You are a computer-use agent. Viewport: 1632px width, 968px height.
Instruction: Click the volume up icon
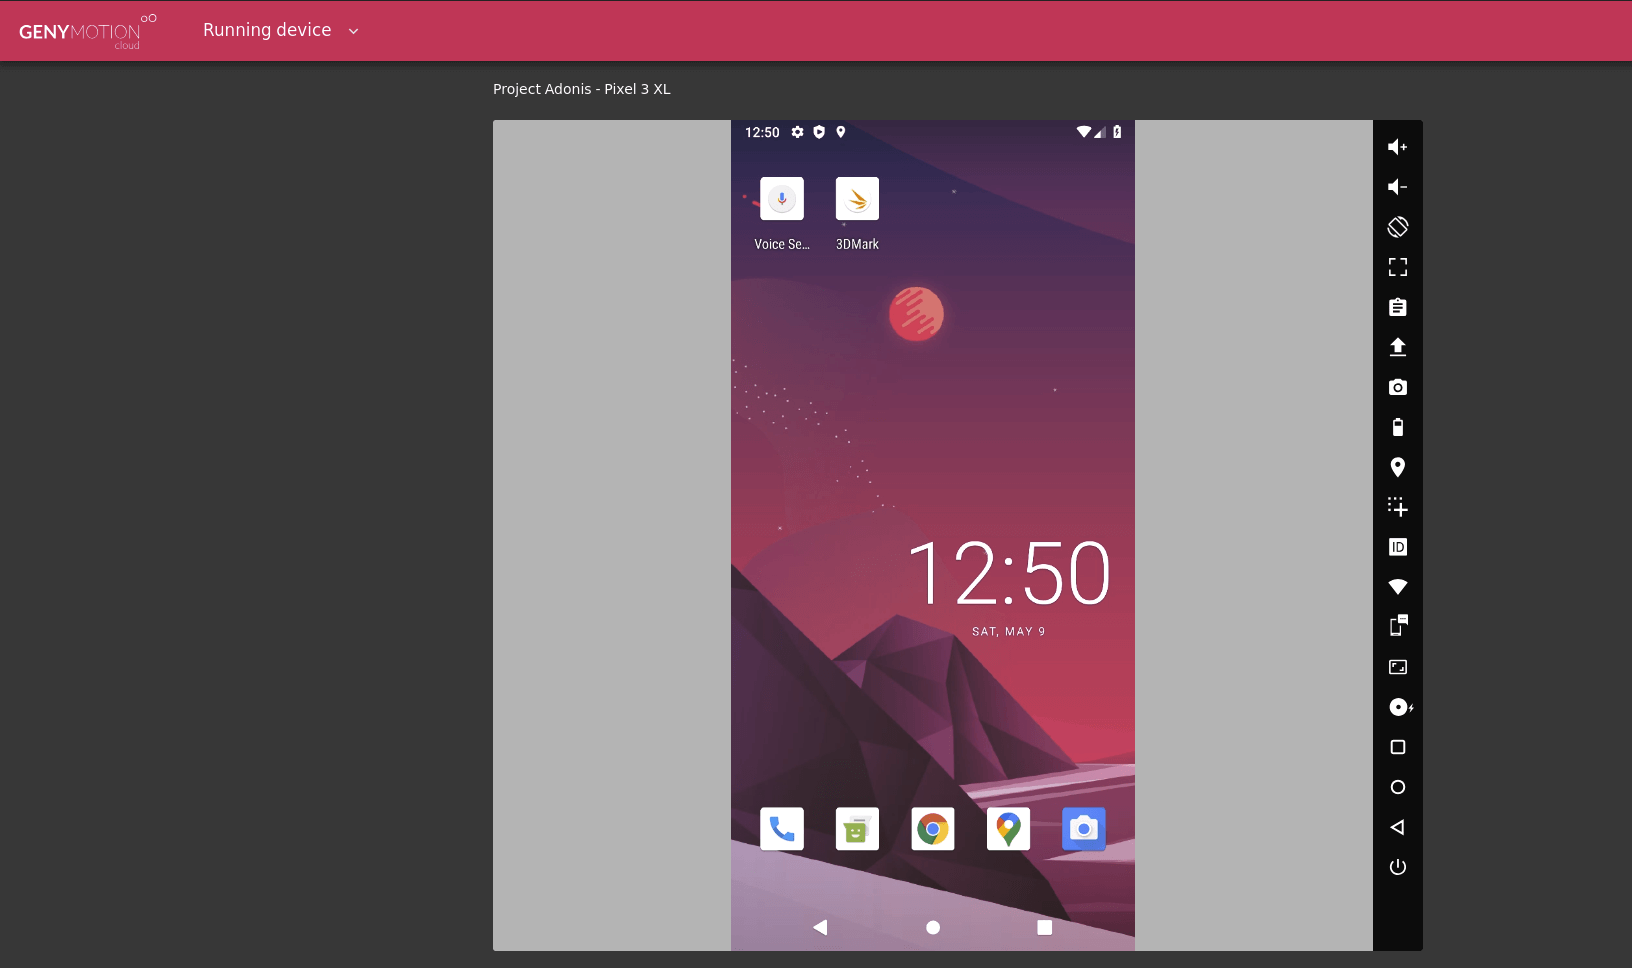1397,147
